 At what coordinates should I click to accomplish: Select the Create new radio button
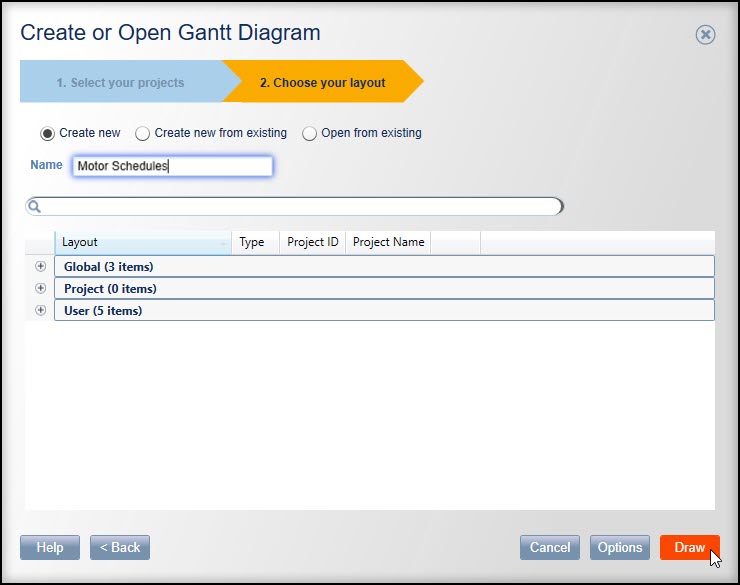[x=47, y=134]
